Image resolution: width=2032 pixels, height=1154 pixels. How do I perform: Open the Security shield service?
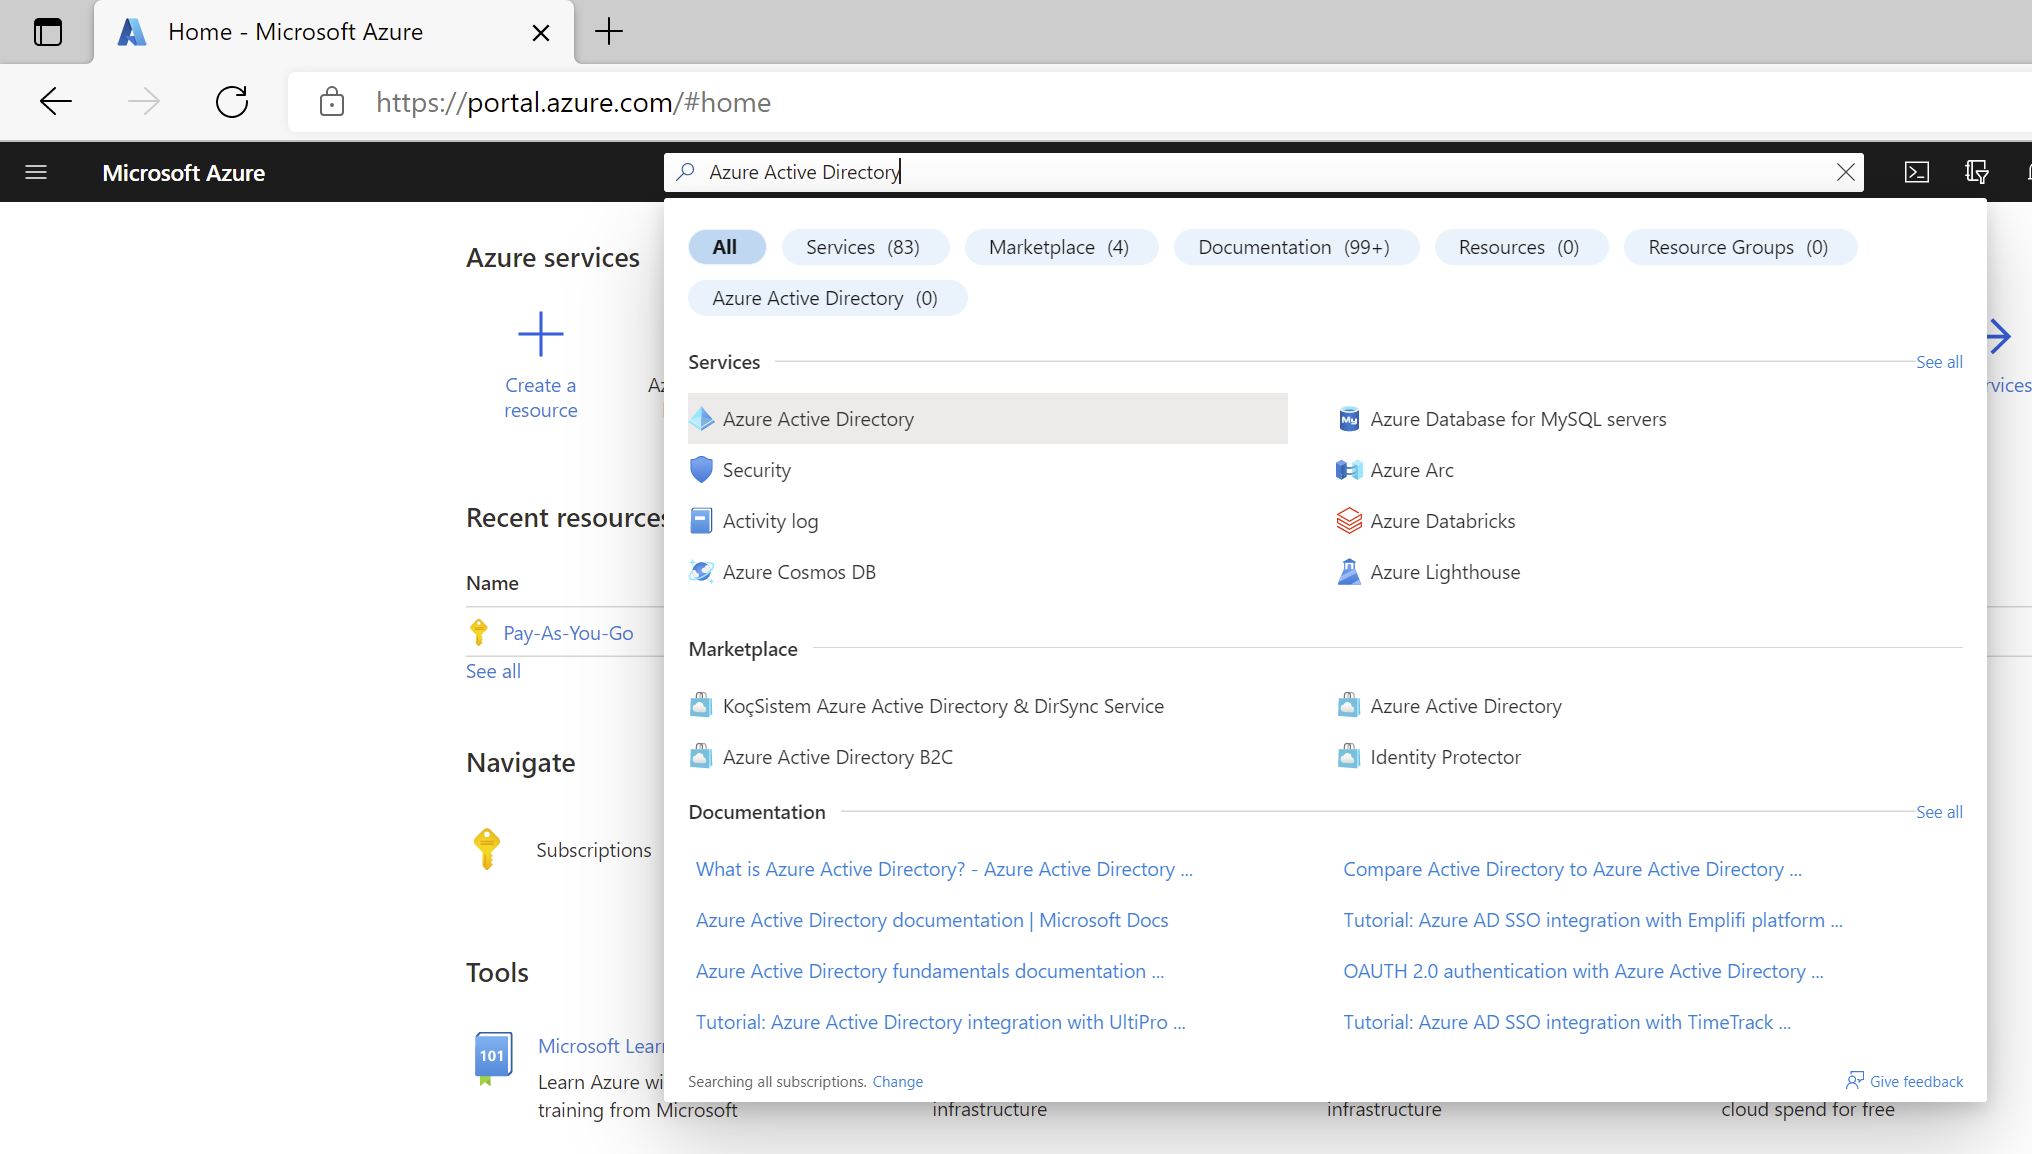click(x=702, y=470)
